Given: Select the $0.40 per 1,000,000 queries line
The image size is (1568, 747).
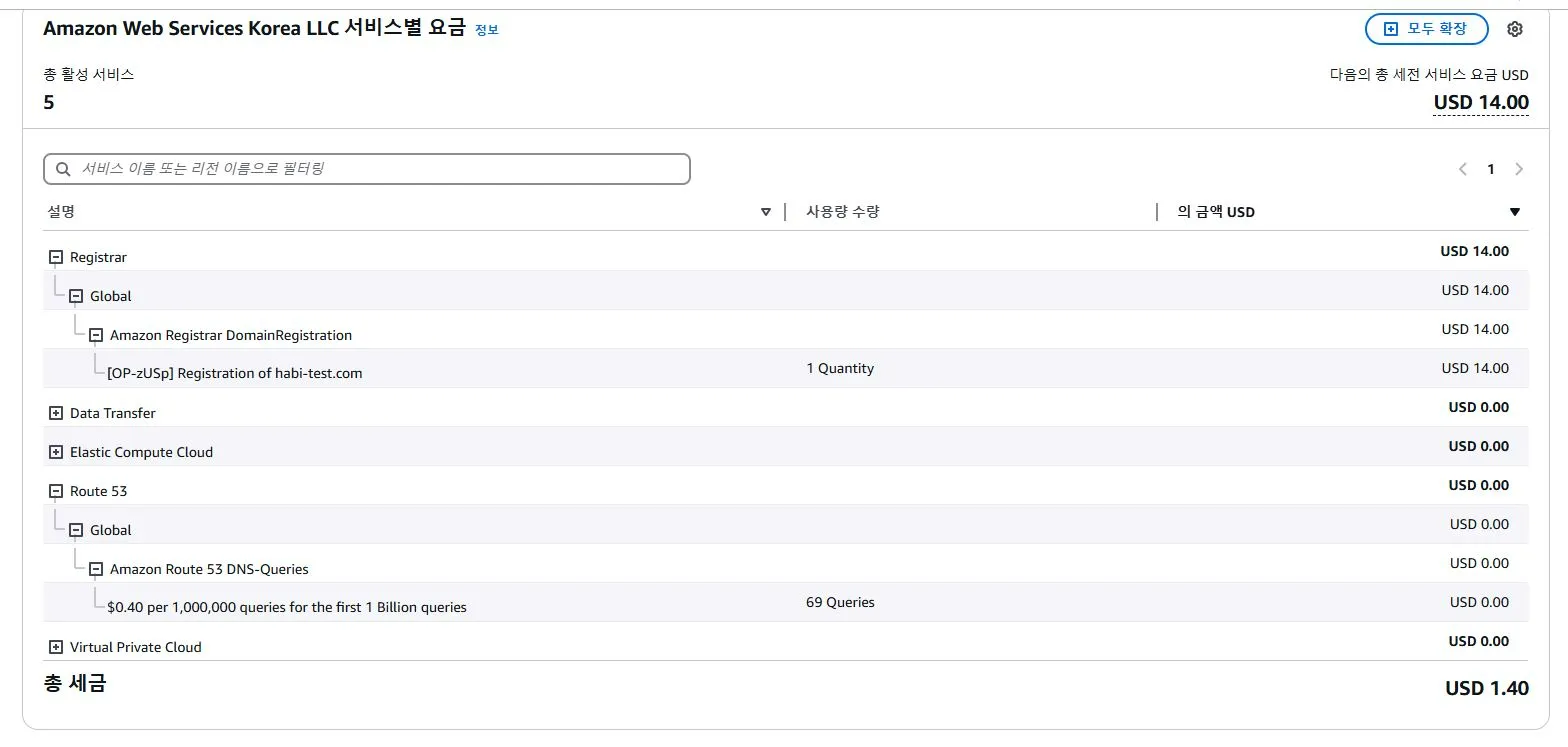Looking at the screenshot, I should click(x=287, y=607).
